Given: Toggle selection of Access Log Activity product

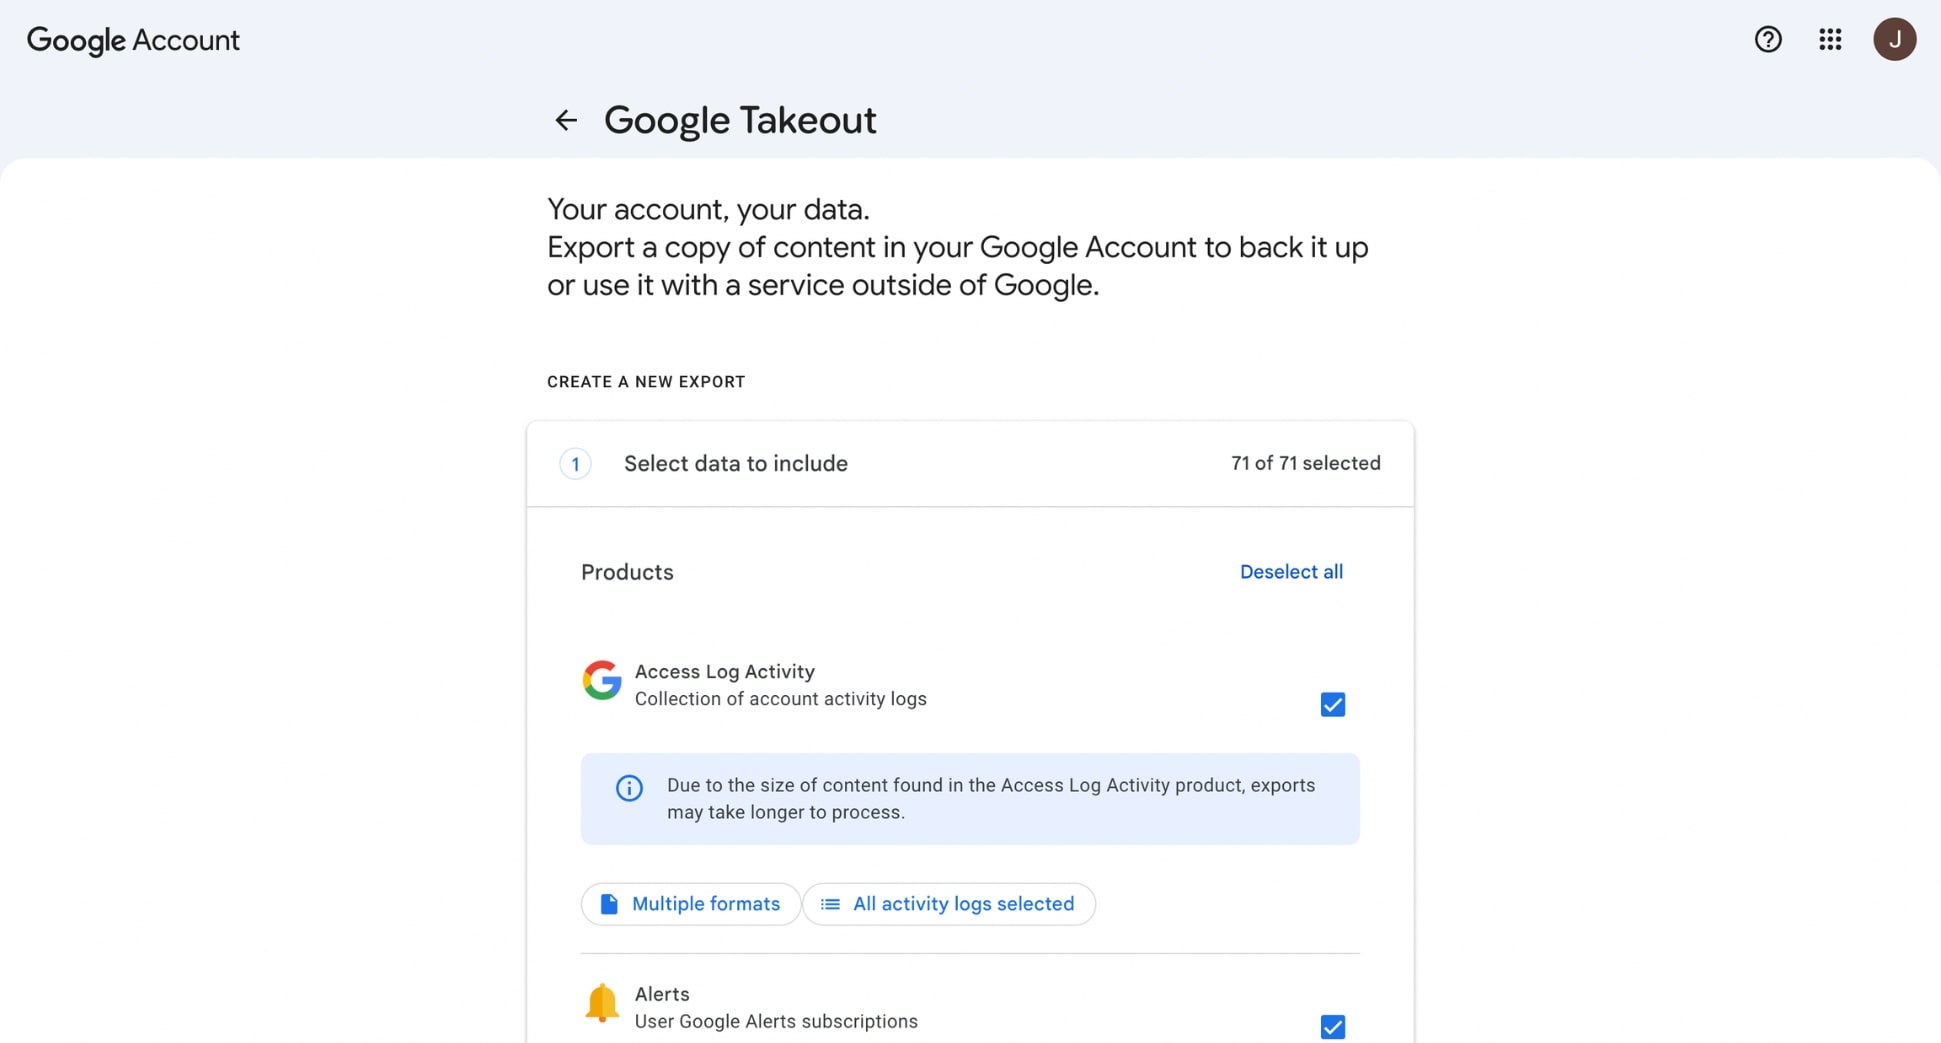Looking at the screenshot, I should tap(1332, 704).
